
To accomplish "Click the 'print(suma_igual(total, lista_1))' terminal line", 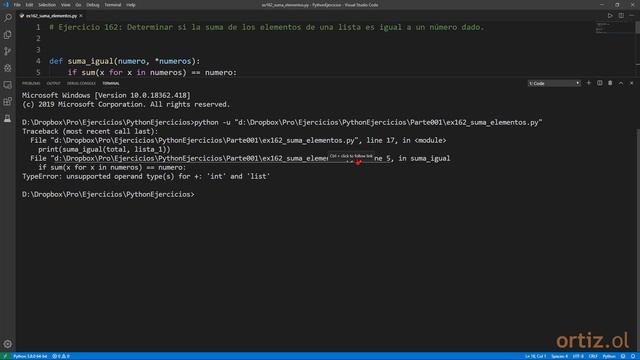I will (104, 149).
